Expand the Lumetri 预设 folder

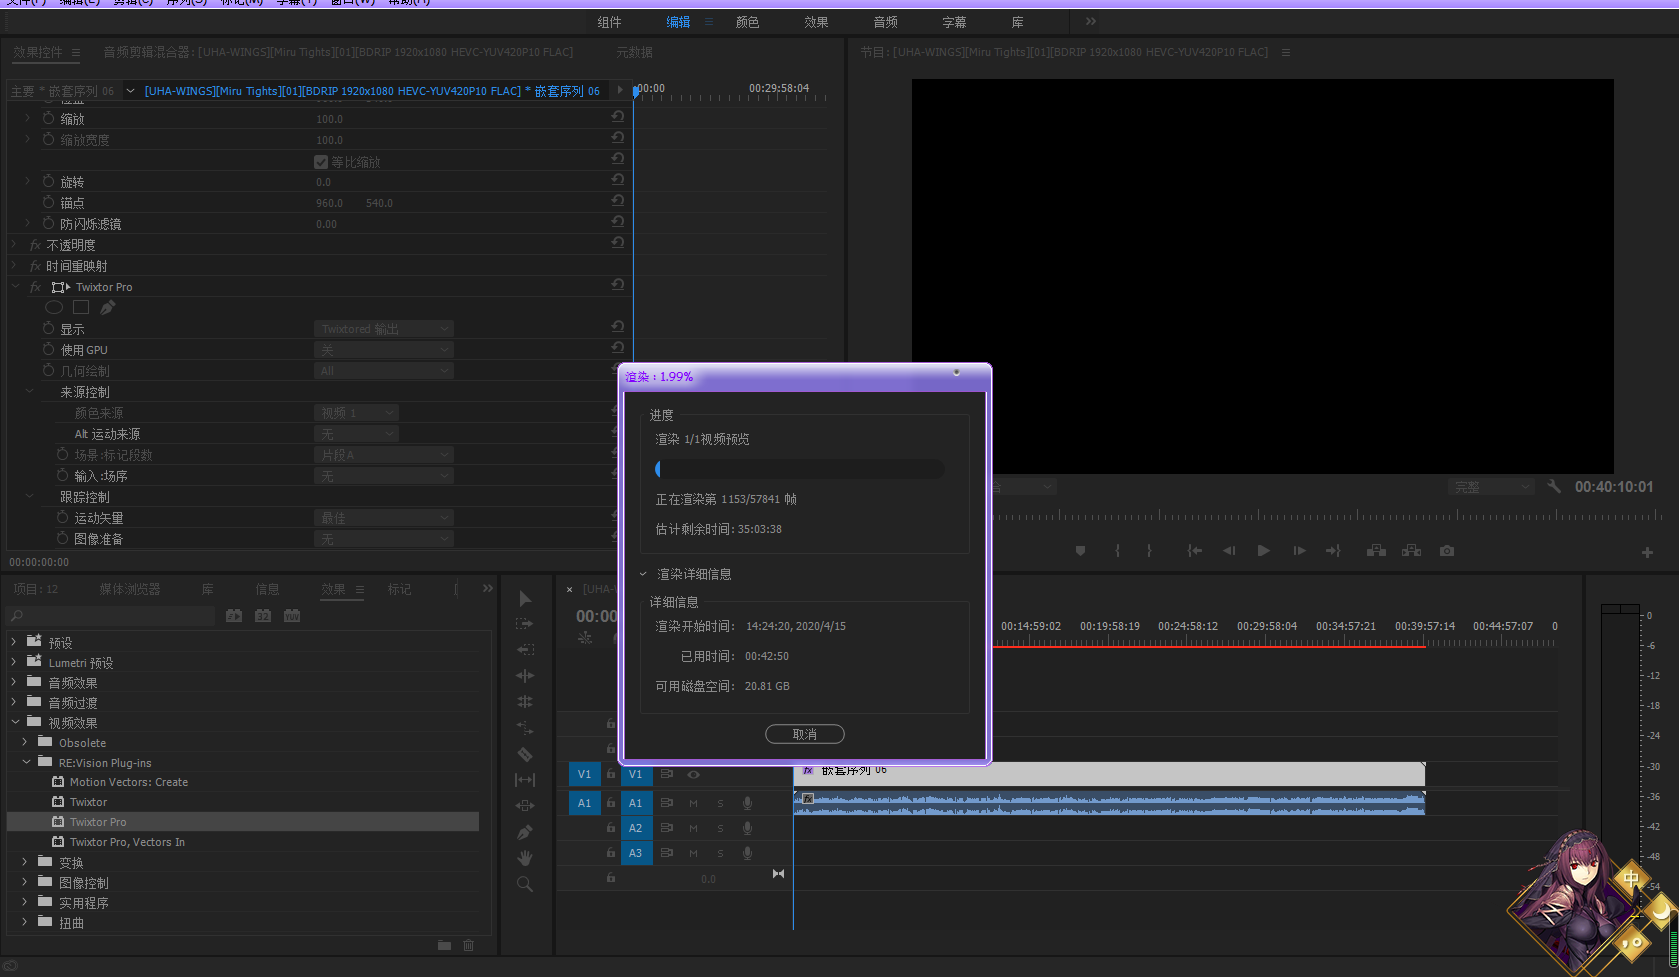click(14, 662)
